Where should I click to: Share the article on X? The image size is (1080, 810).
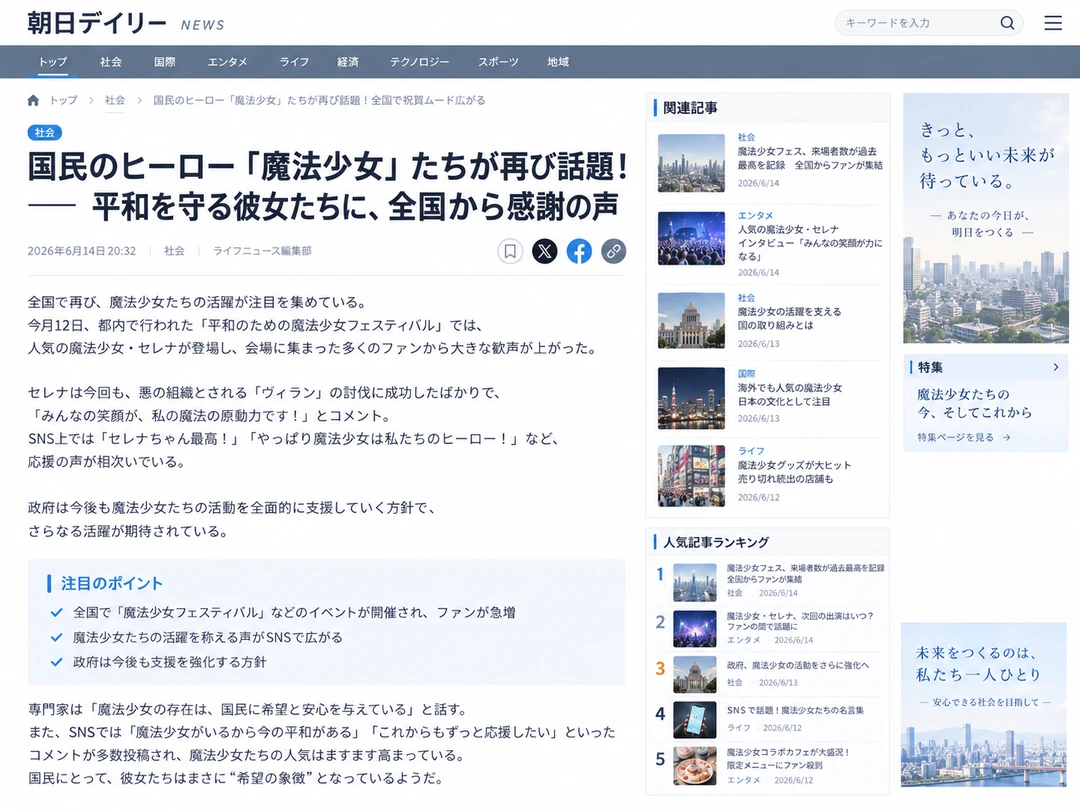click(544, 251)
